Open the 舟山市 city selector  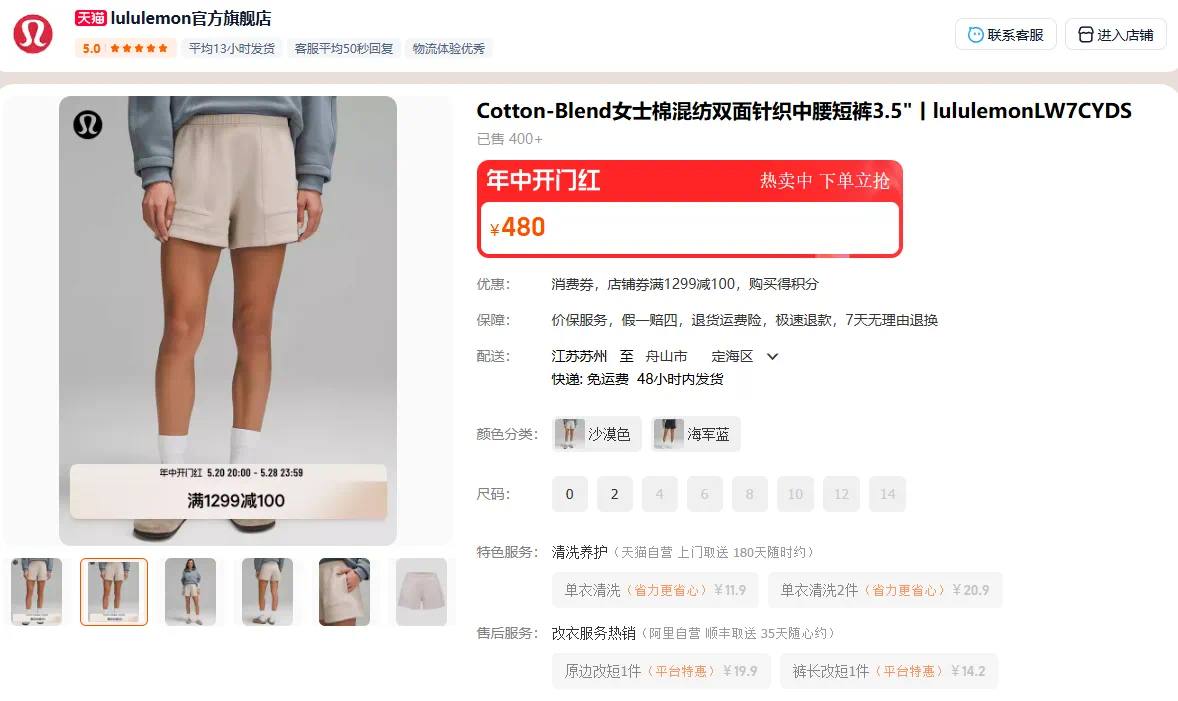tap(666, 356)
